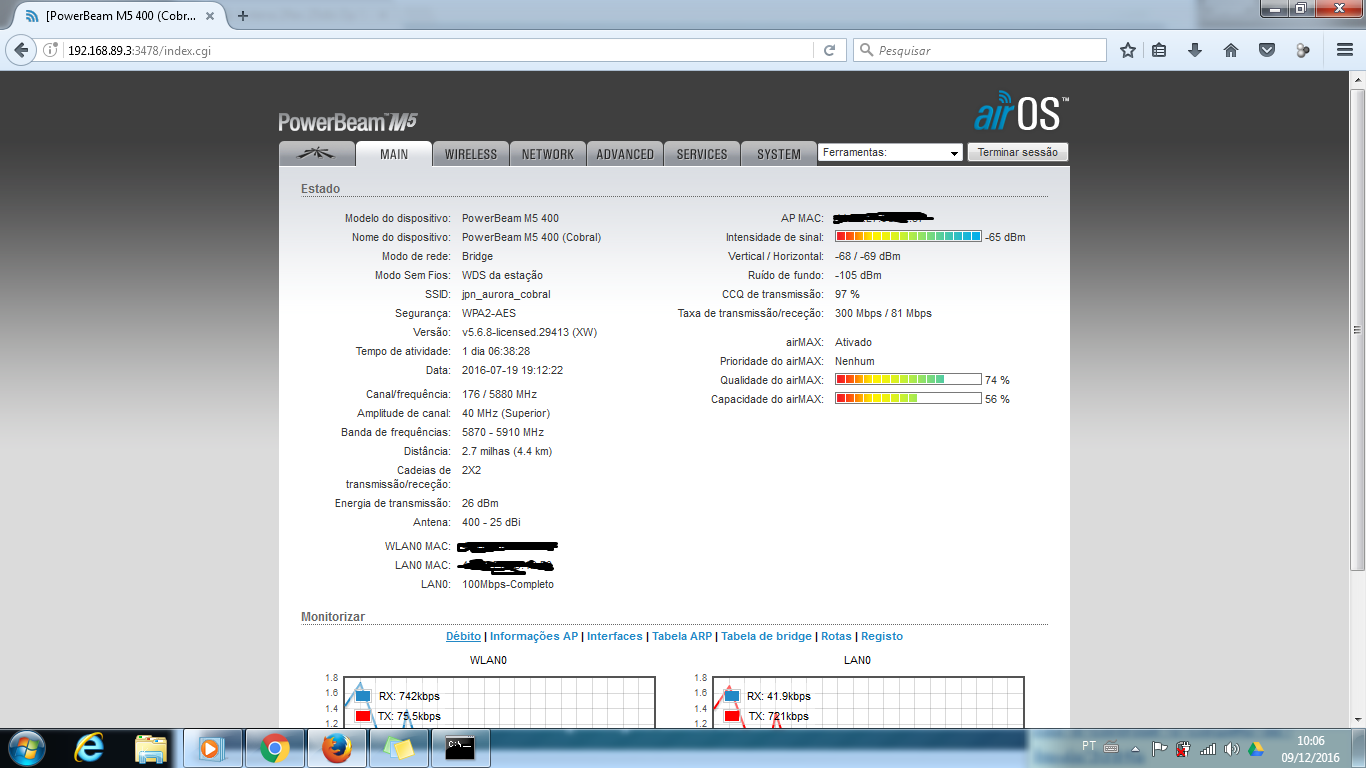This screenshot has height=768, width=1366.
Task: Go back using Firefox's back arrow
Action: [22, 50]
